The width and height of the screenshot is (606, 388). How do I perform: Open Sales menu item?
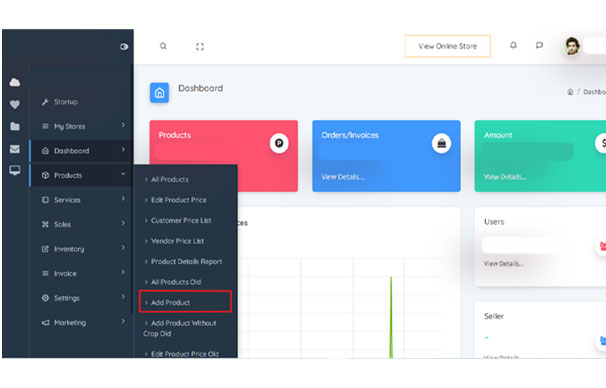tap(62, 225)
